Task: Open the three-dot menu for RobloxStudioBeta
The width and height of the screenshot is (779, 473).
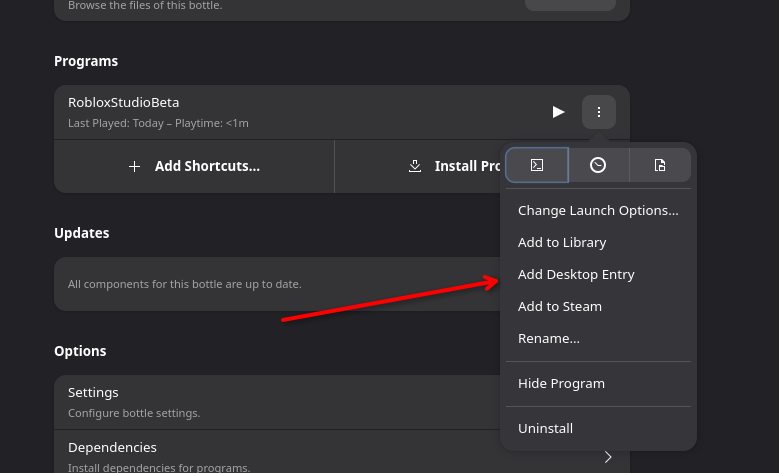Action: coord(599,112)
